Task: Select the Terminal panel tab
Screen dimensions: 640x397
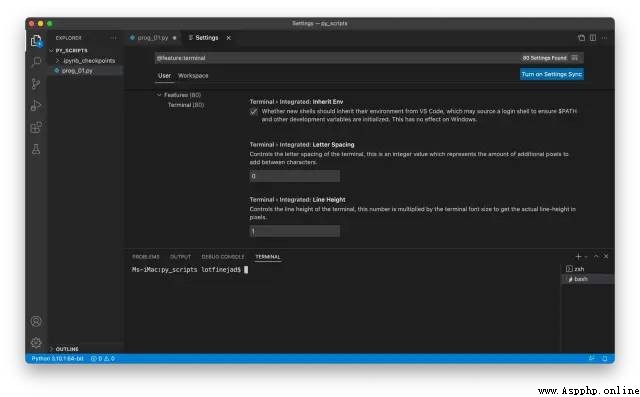Action: [268, 257]
